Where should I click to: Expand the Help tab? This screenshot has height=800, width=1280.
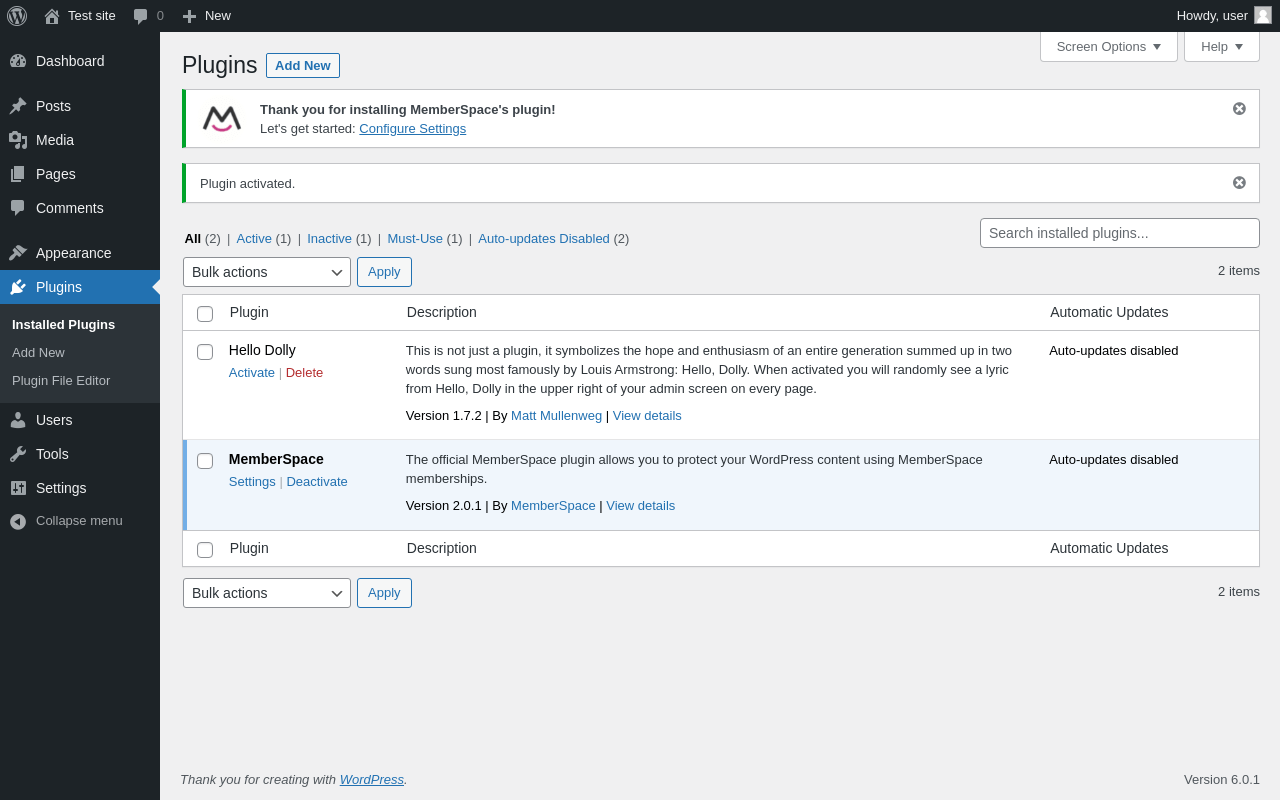(x=1221, y=47)
